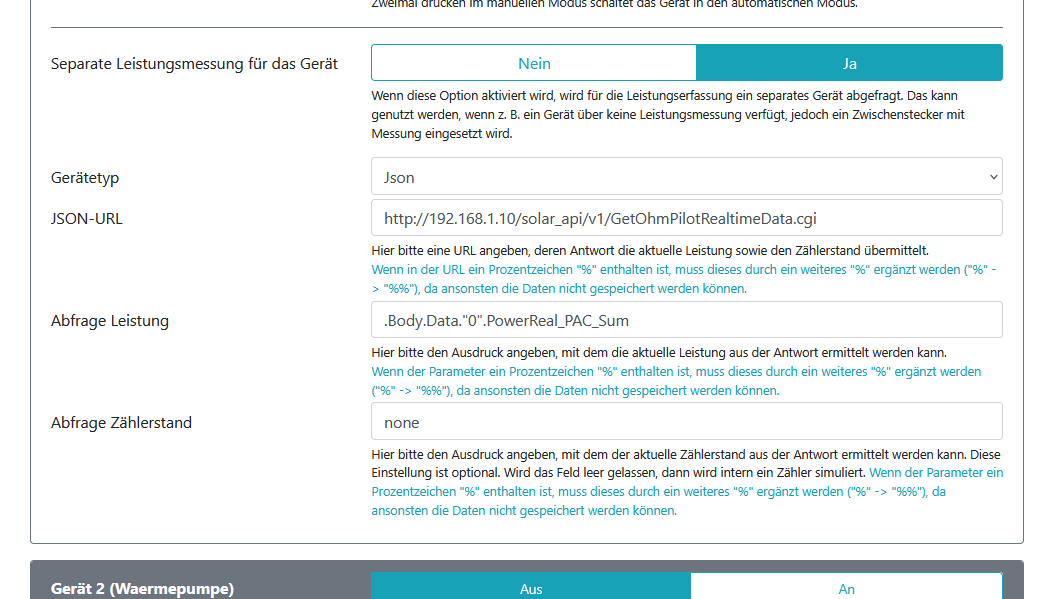
Task: Focus the JSON-URL input field
Action: [x=687, y=217]
